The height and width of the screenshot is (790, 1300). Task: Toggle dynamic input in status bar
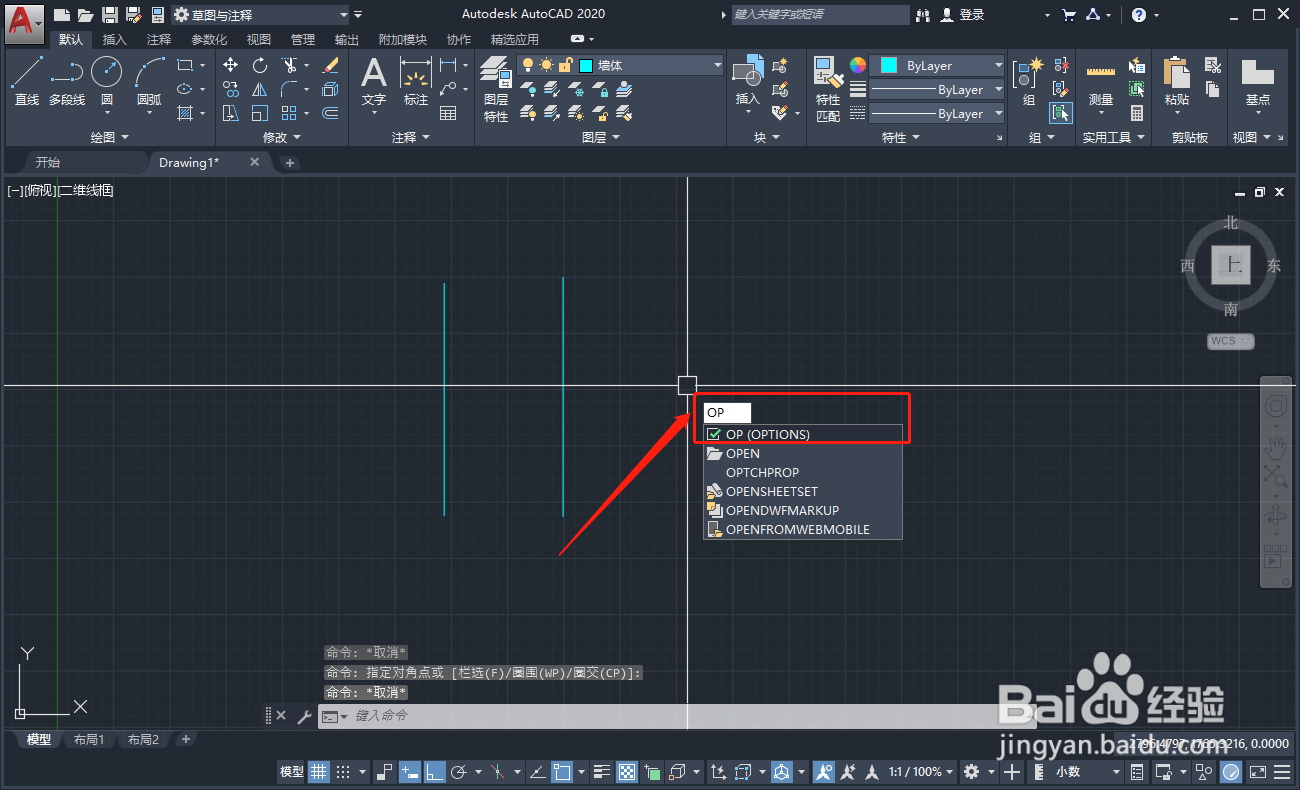410,771
